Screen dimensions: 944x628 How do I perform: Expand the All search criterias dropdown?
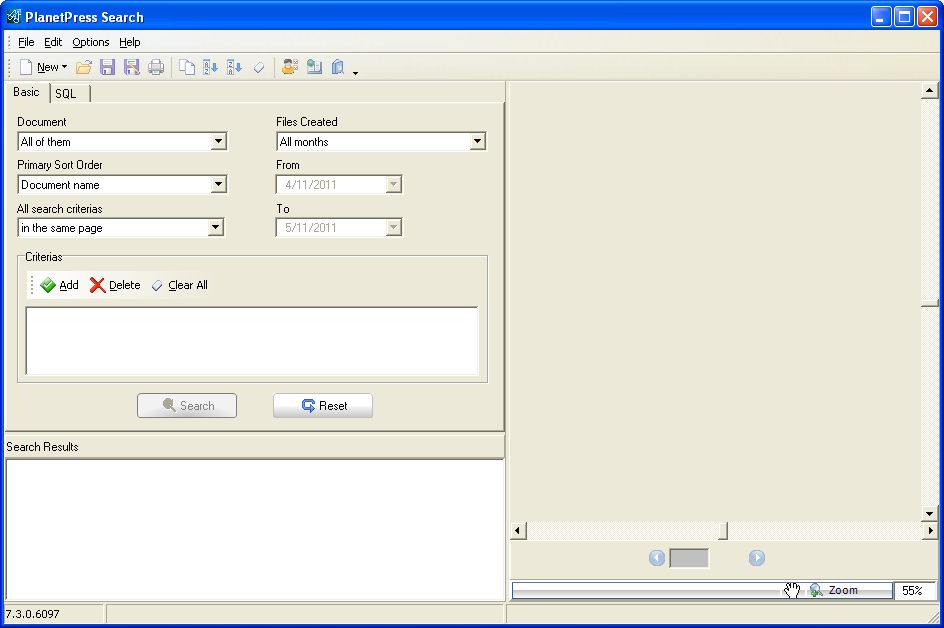215,228
